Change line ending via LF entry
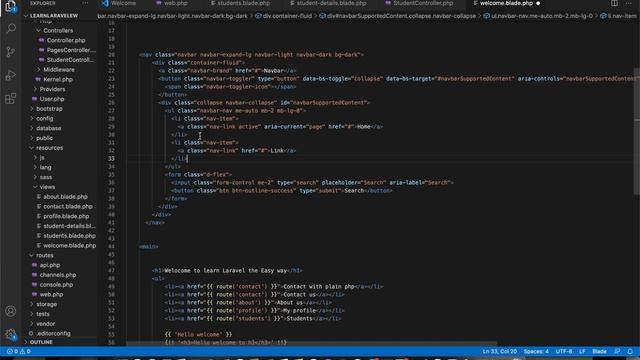 (582, 351)
